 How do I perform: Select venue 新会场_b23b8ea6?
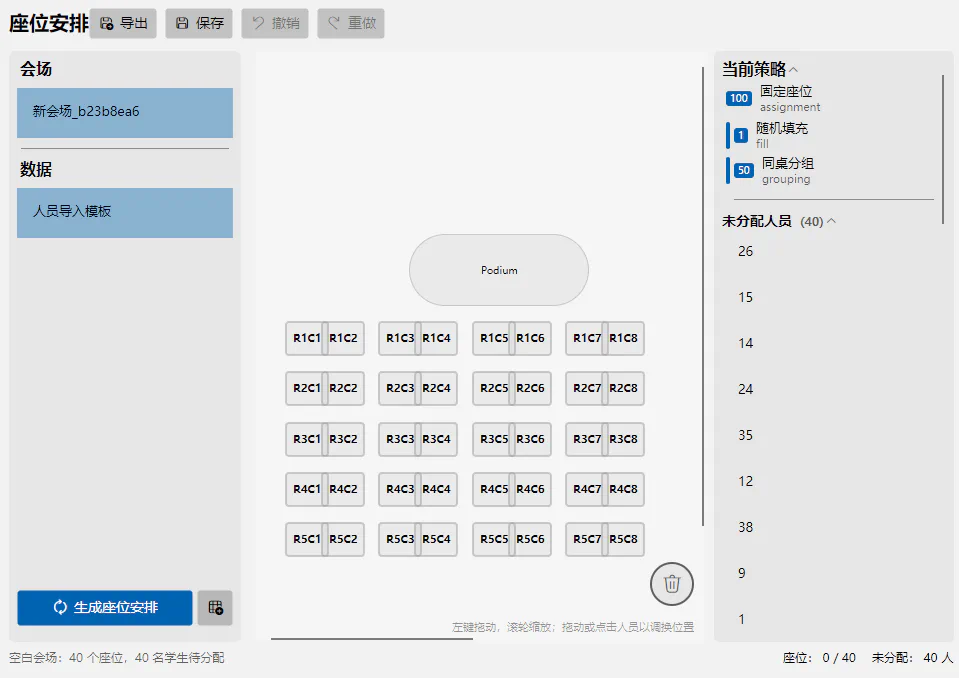click(125, 112)
